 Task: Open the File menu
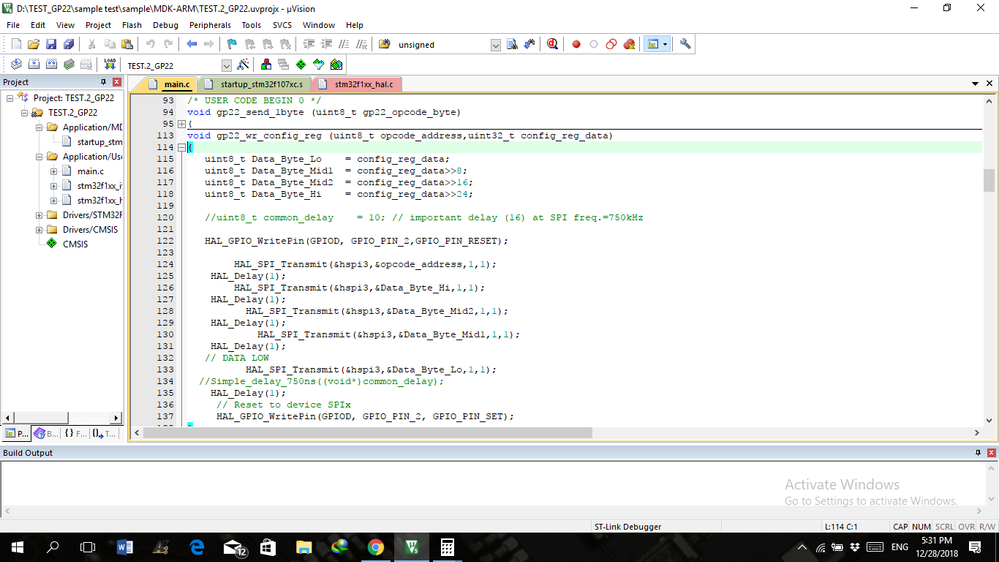pyautogui.click(x=13, y=25)
